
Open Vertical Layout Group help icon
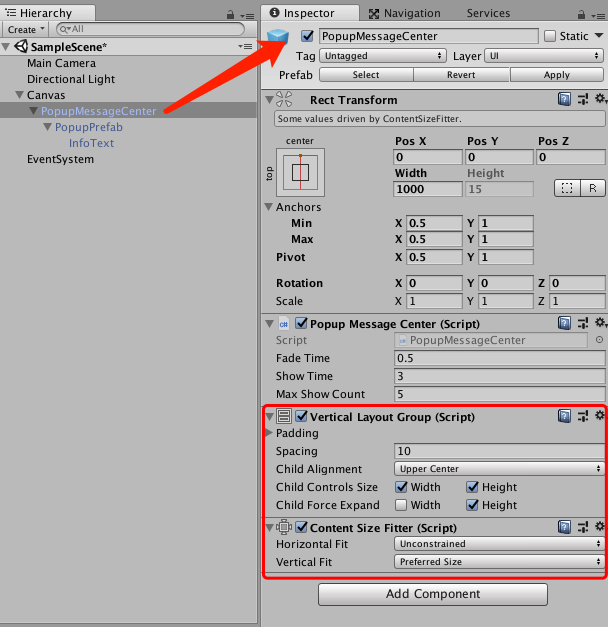coord(564,416)
